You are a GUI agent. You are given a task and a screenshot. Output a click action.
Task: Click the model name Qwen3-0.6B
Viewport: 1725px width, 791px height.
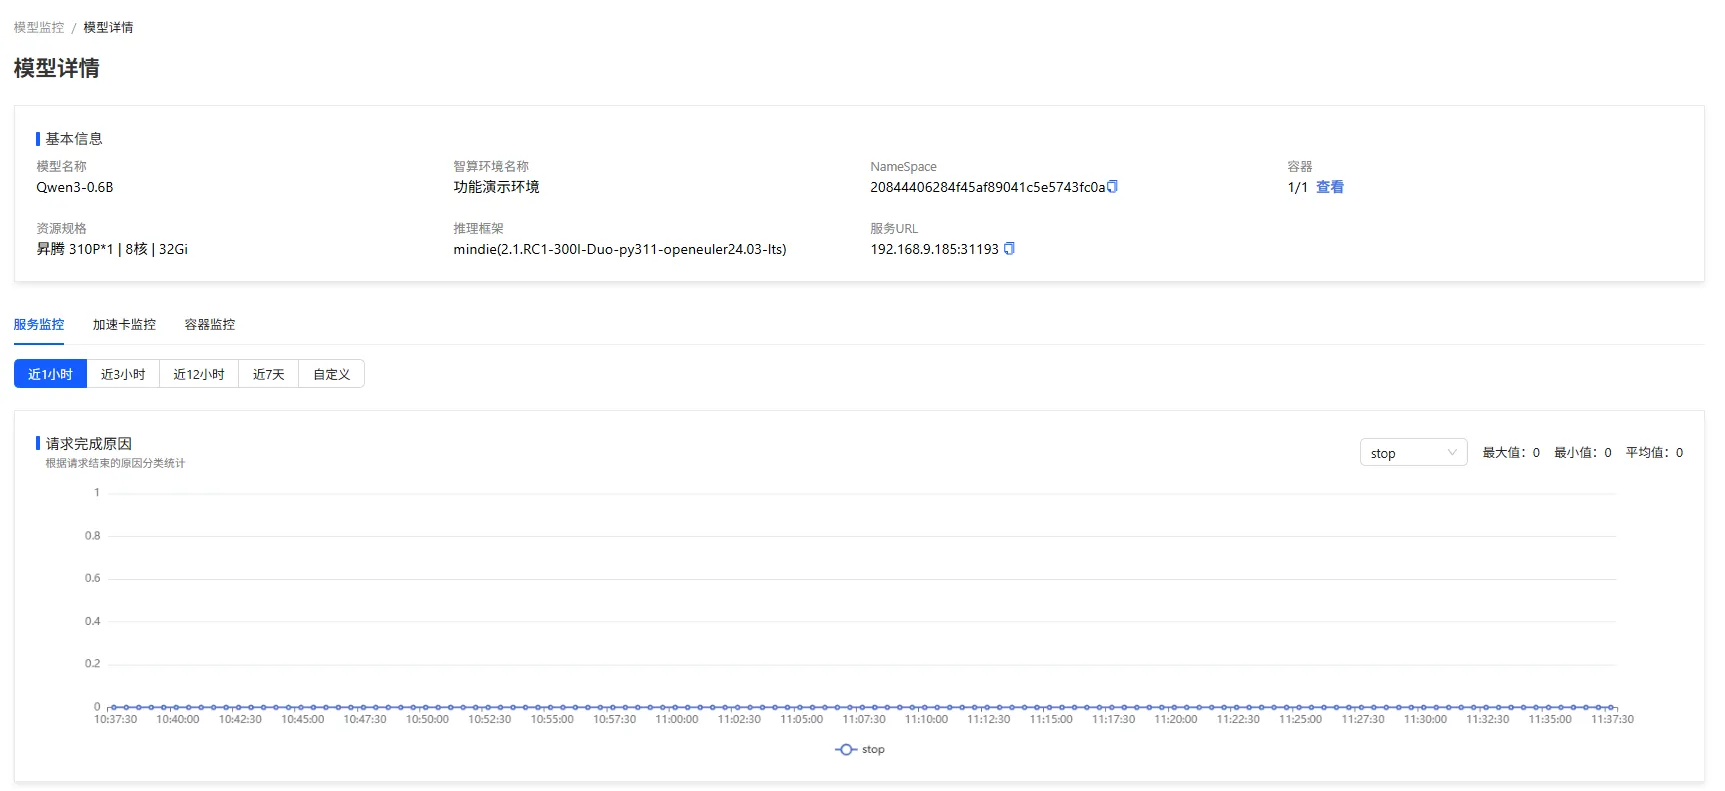[x=75, y=187]
